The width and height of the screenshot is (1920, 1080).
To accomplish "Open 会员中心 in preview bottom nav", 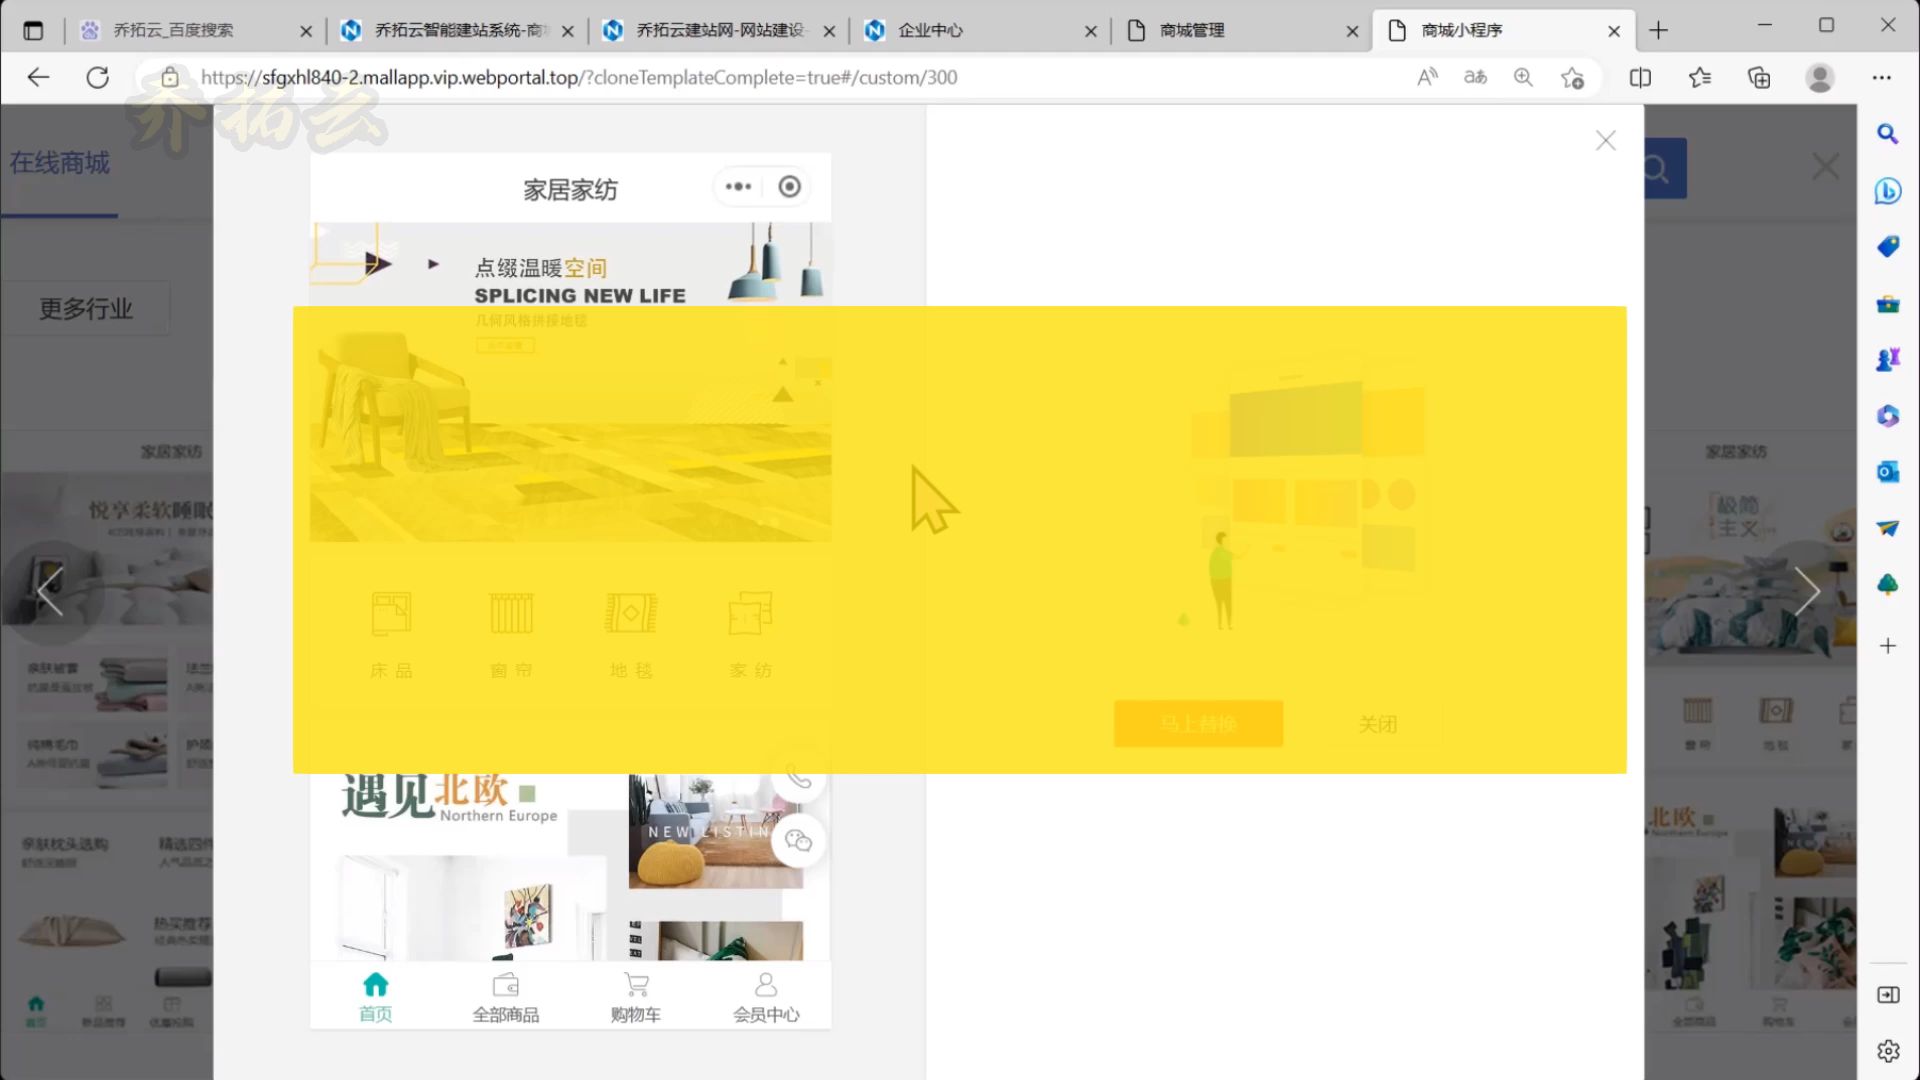I will click(766, 998).
